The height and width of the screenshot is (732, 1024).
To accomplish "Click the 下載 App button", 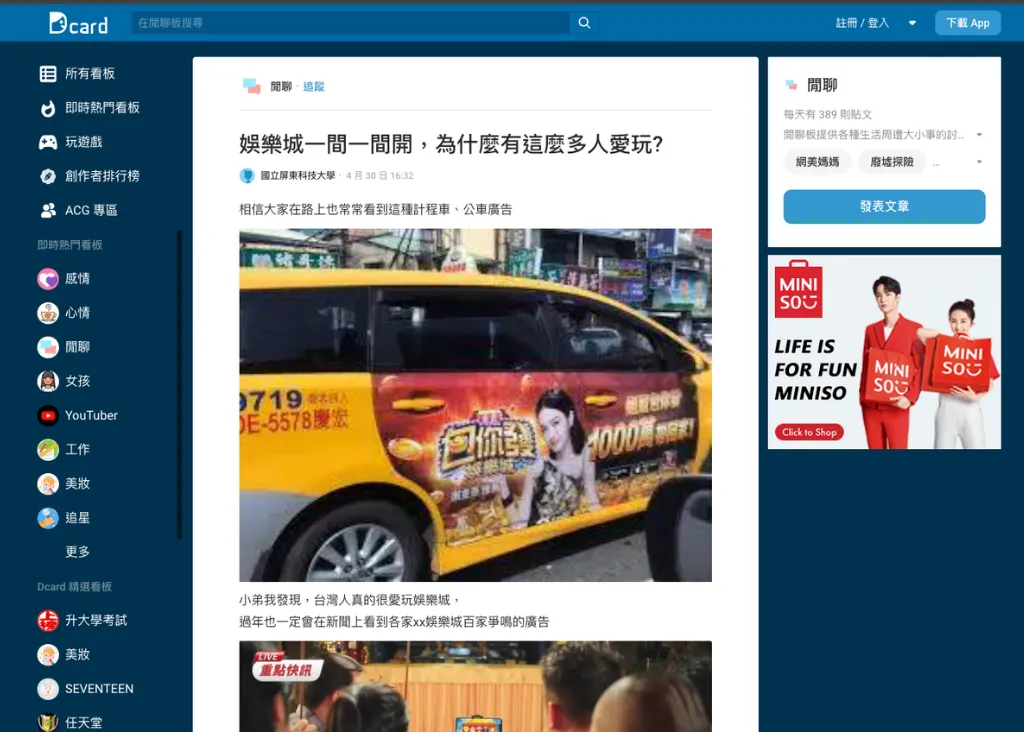I will 968,23.
